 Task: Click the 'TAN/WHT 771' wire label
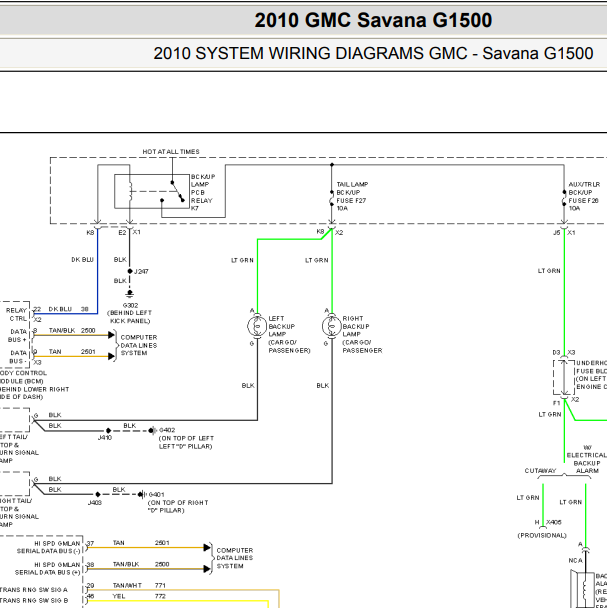(x=139, y=586)
